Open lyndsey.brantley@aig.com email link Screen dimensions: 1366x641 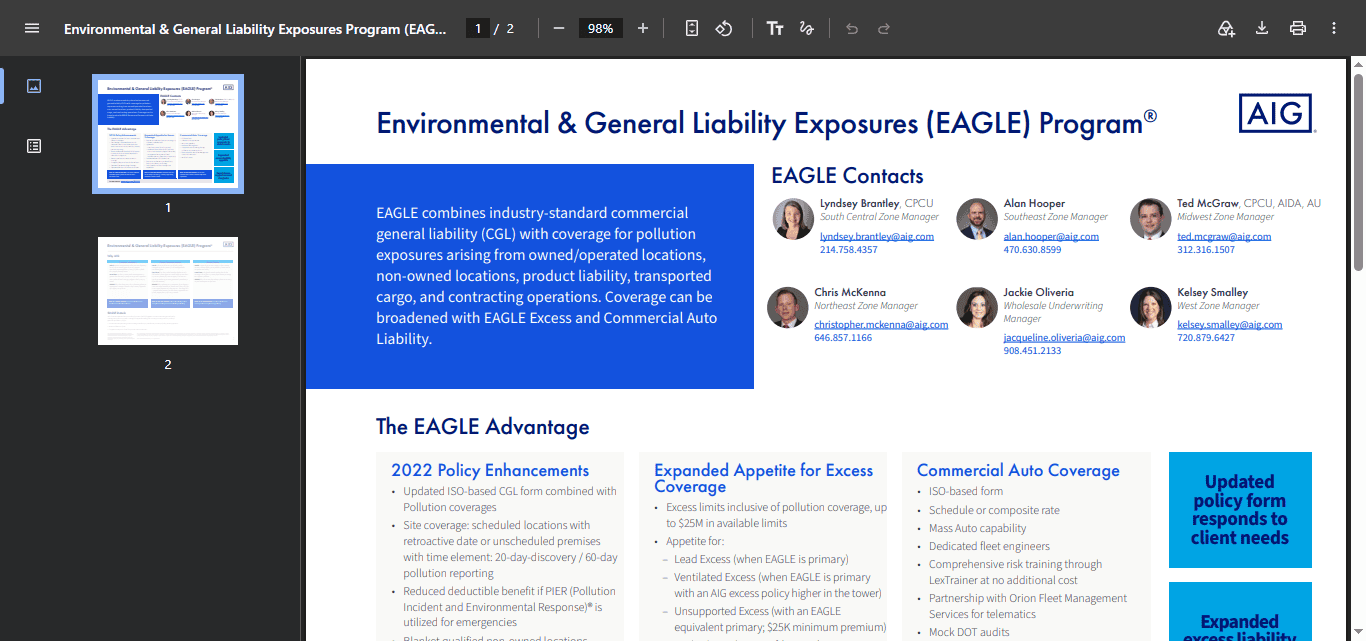(877, 237)
